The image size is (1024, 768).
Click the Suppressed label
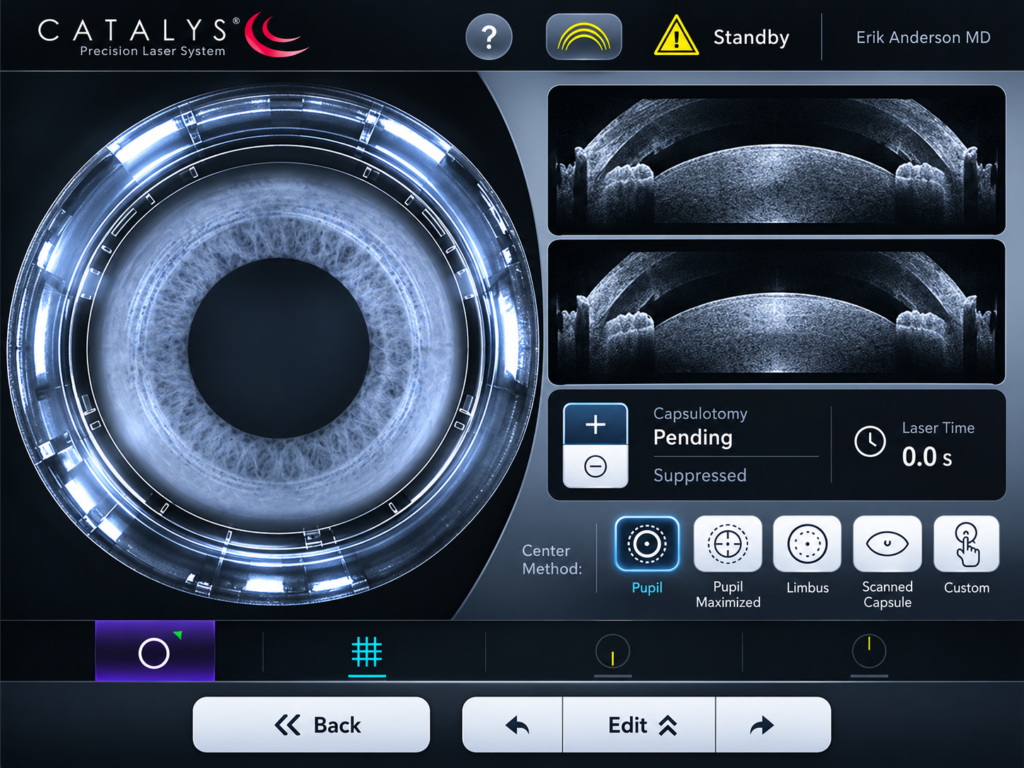699,475
